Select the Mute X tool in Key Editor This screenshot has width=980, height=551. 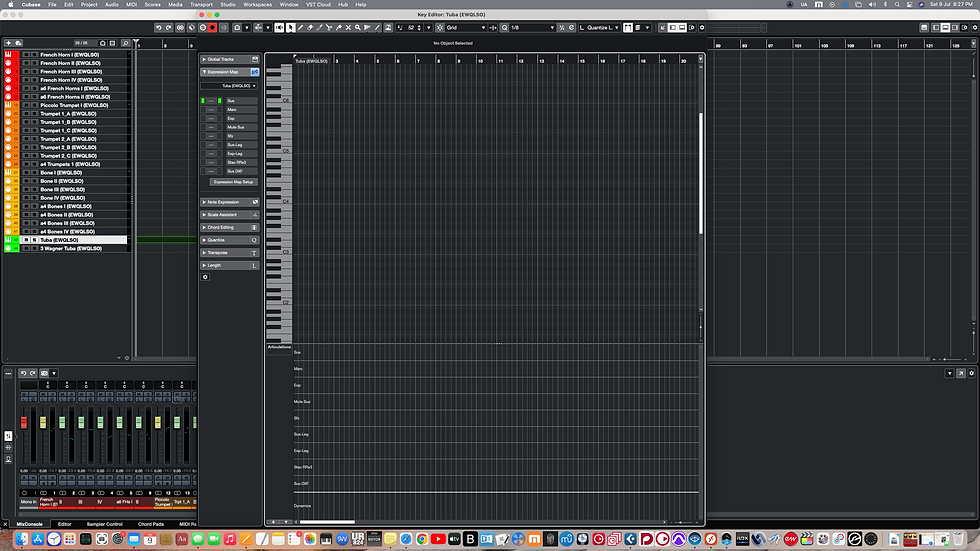tap(348, 27)
